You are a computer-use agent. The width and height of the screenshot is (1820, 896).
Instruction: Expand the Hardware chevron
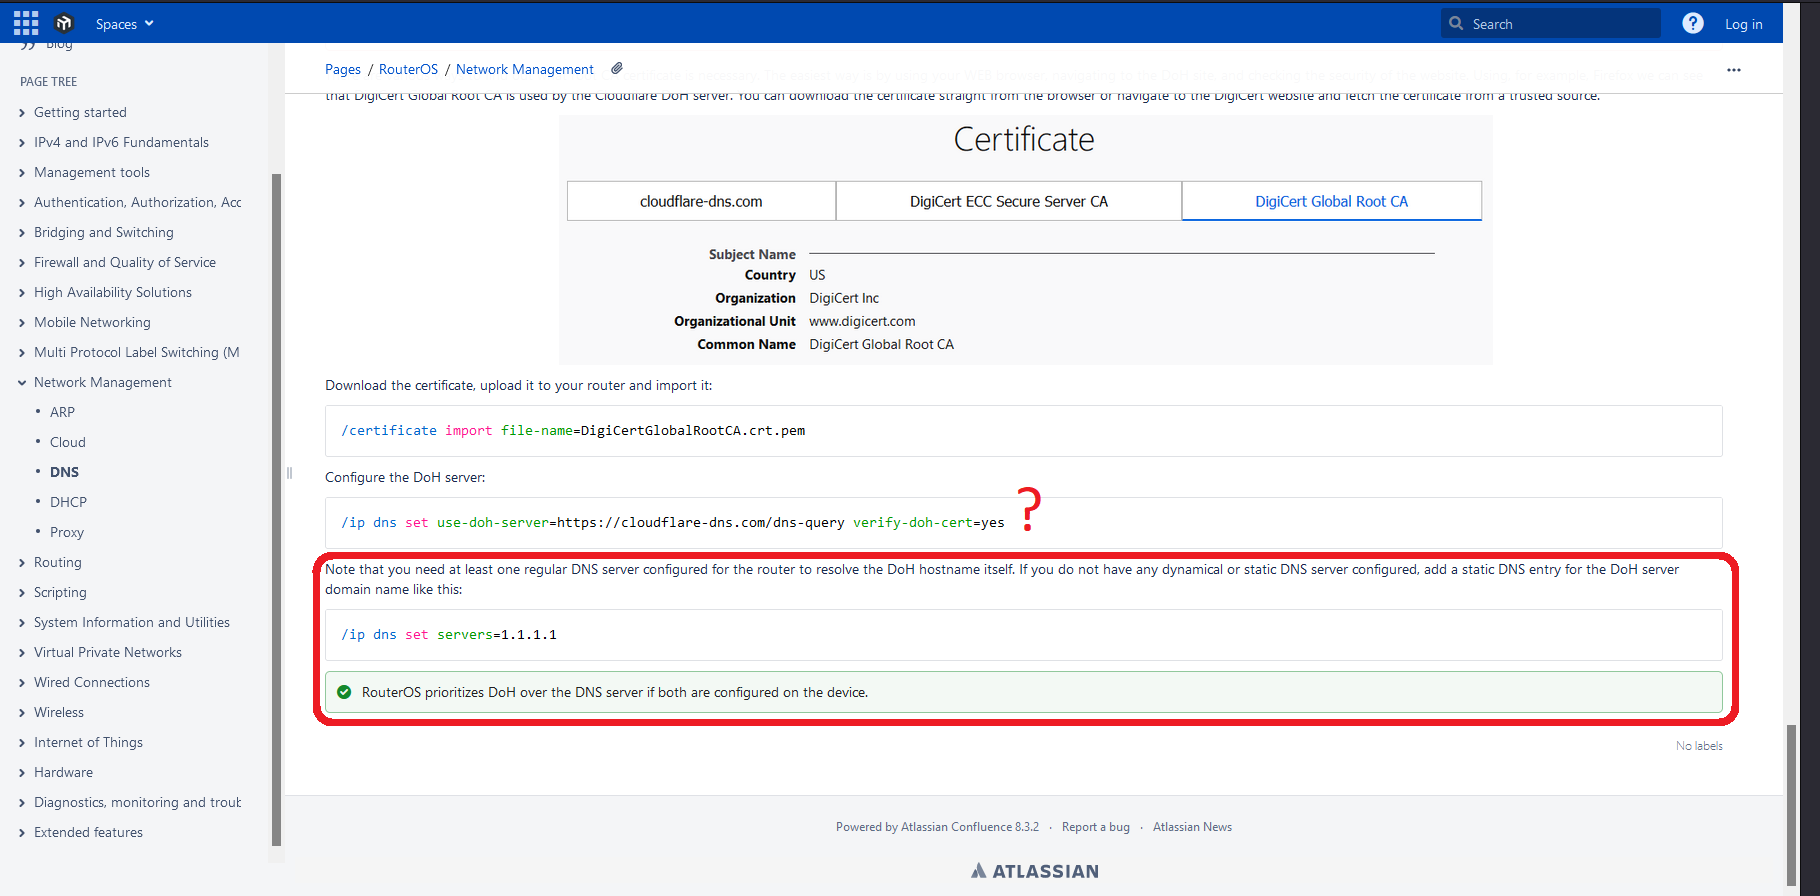(x=22, y=773)
